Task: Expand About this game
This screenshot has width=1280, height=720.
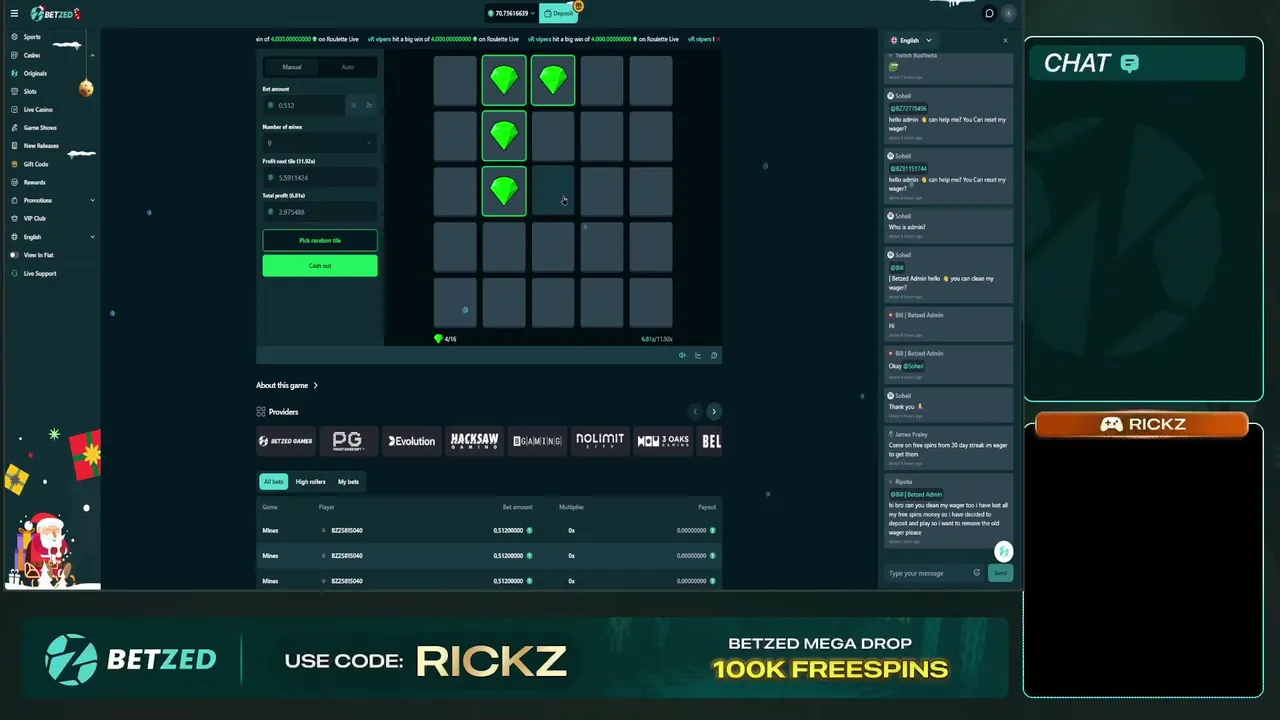Action: [287, 385]
